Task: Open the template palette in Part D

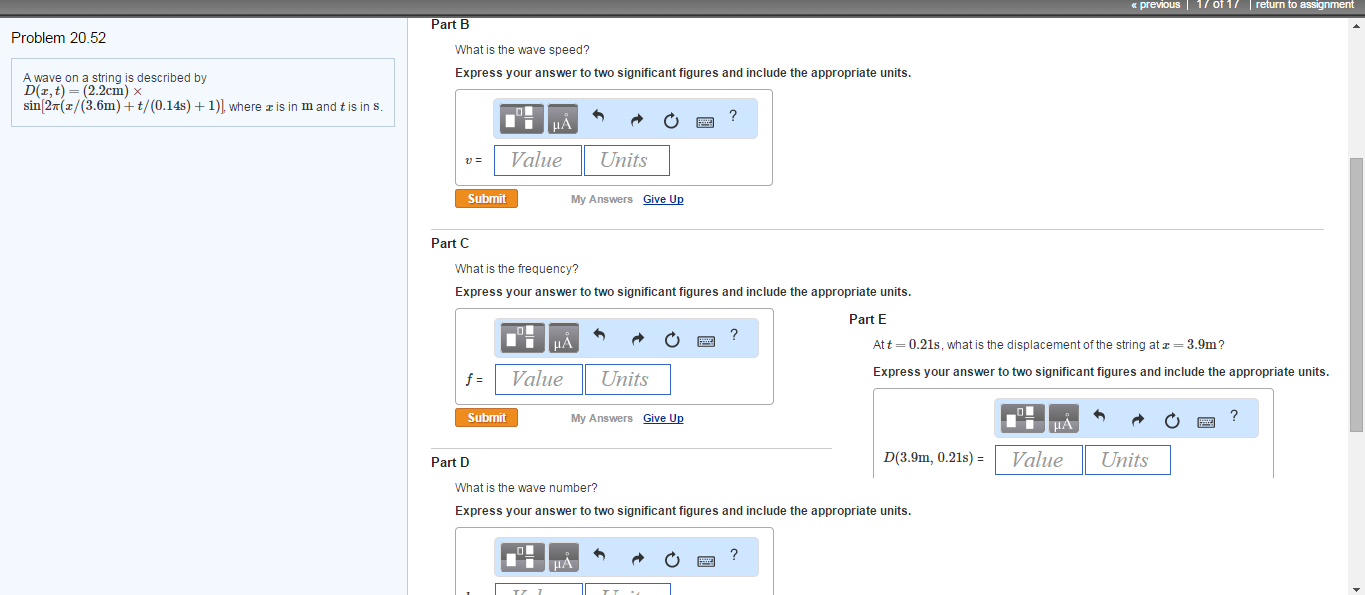Action: [519, 557]
